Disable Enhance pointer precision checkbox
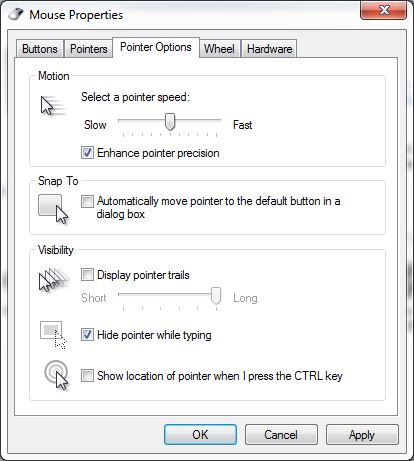Screen dimensions: 414x461 click(x=87, y=153)
